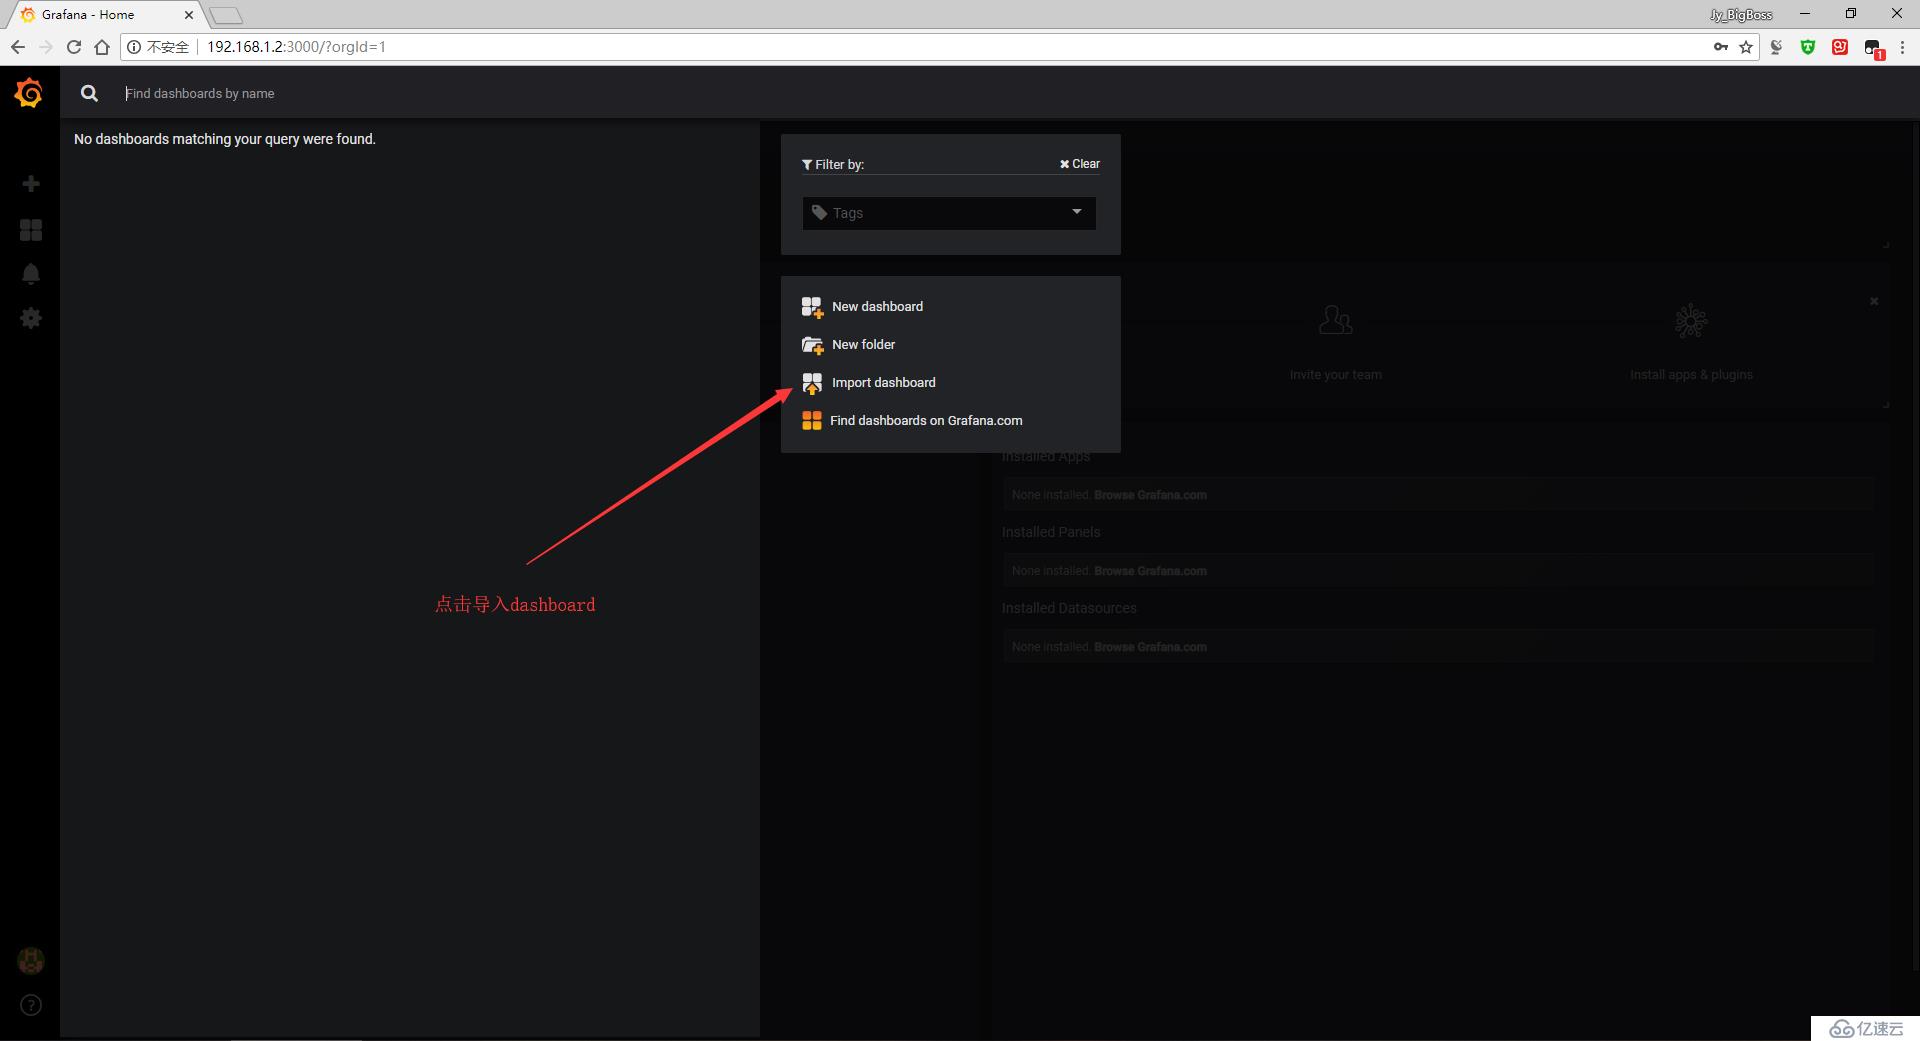
Task: Open the Help question mark icon
Action: [31, 1005]
